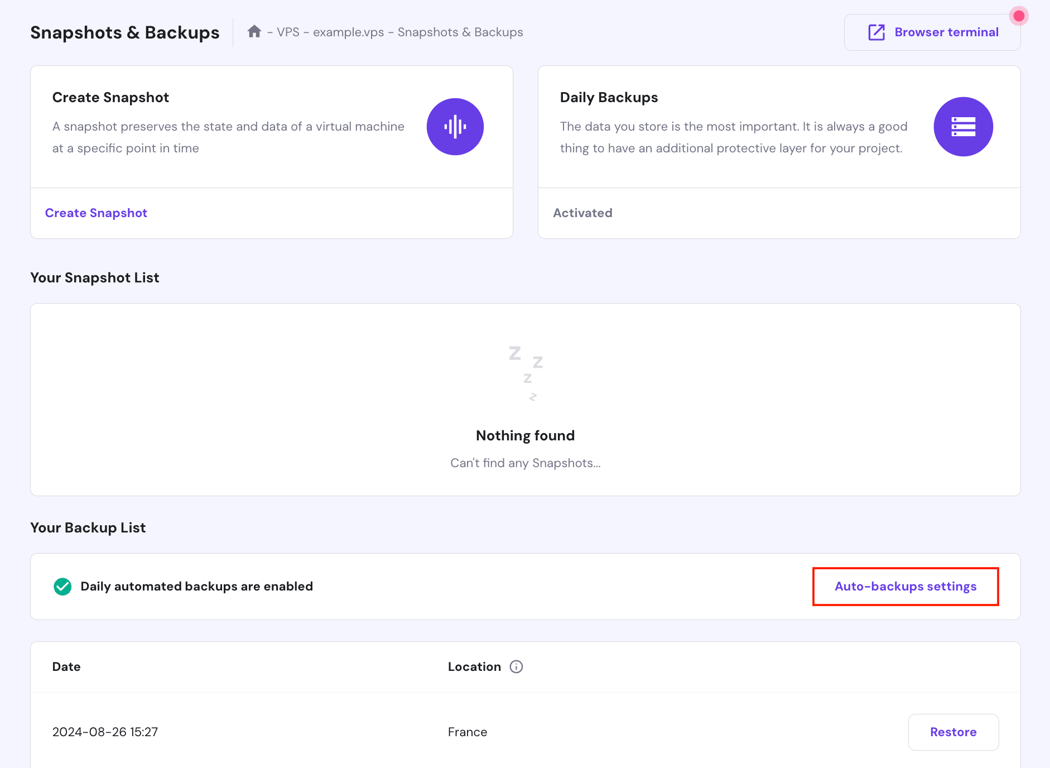Viewport: 1050px width, 768px height.
Task: Click the France location entry in the backup row
Action: tap(467, 732)
